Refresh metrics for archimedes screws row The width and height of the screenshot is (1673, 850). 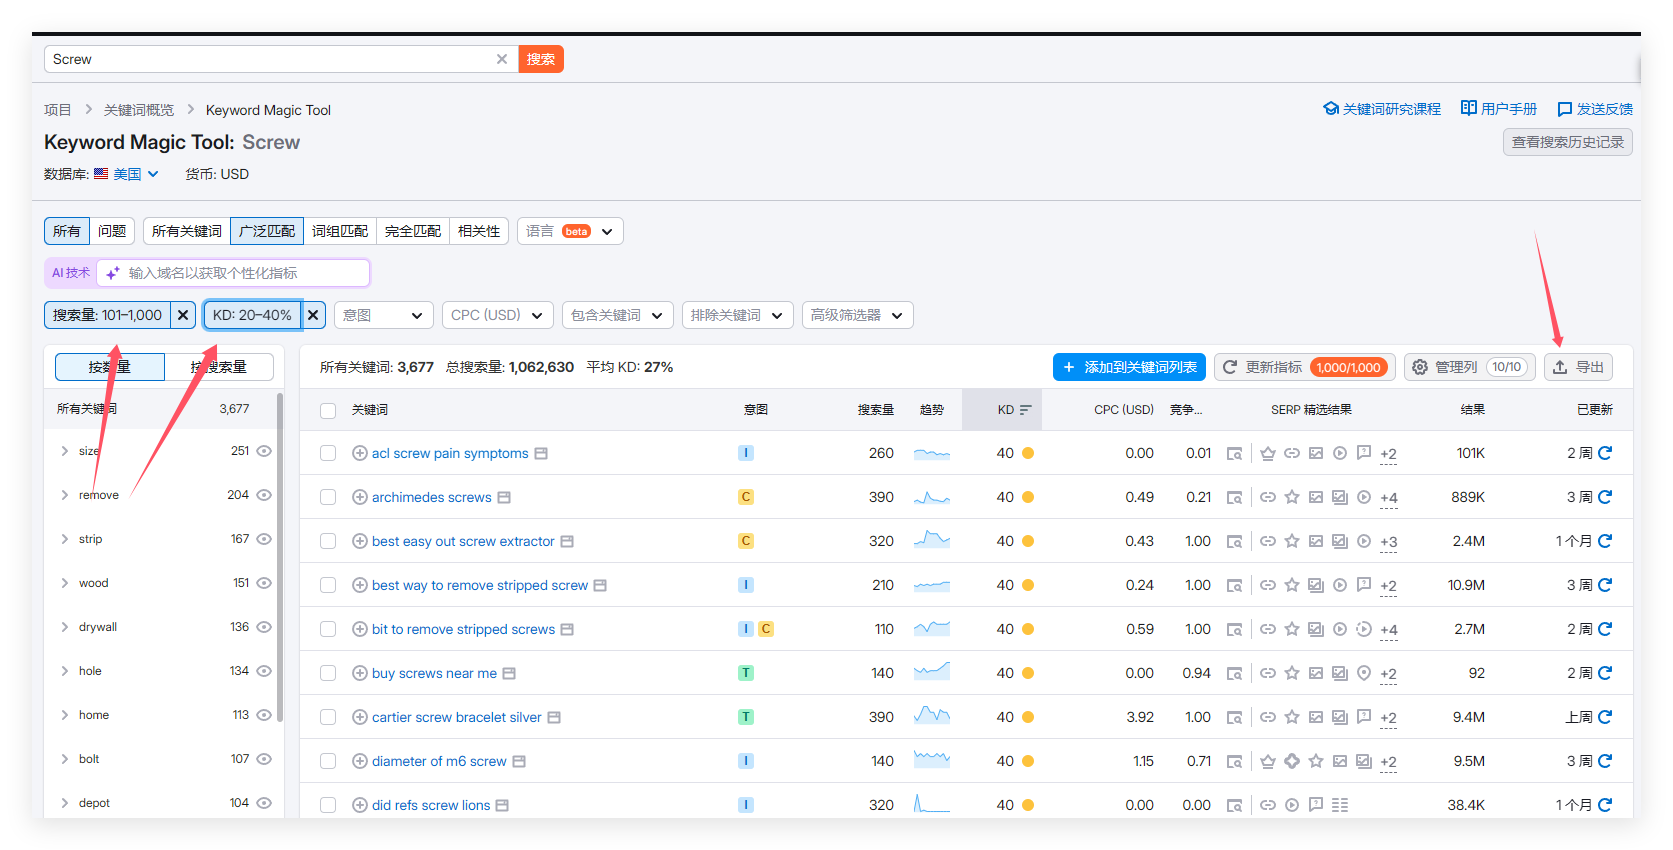(x=1605, y=497)
